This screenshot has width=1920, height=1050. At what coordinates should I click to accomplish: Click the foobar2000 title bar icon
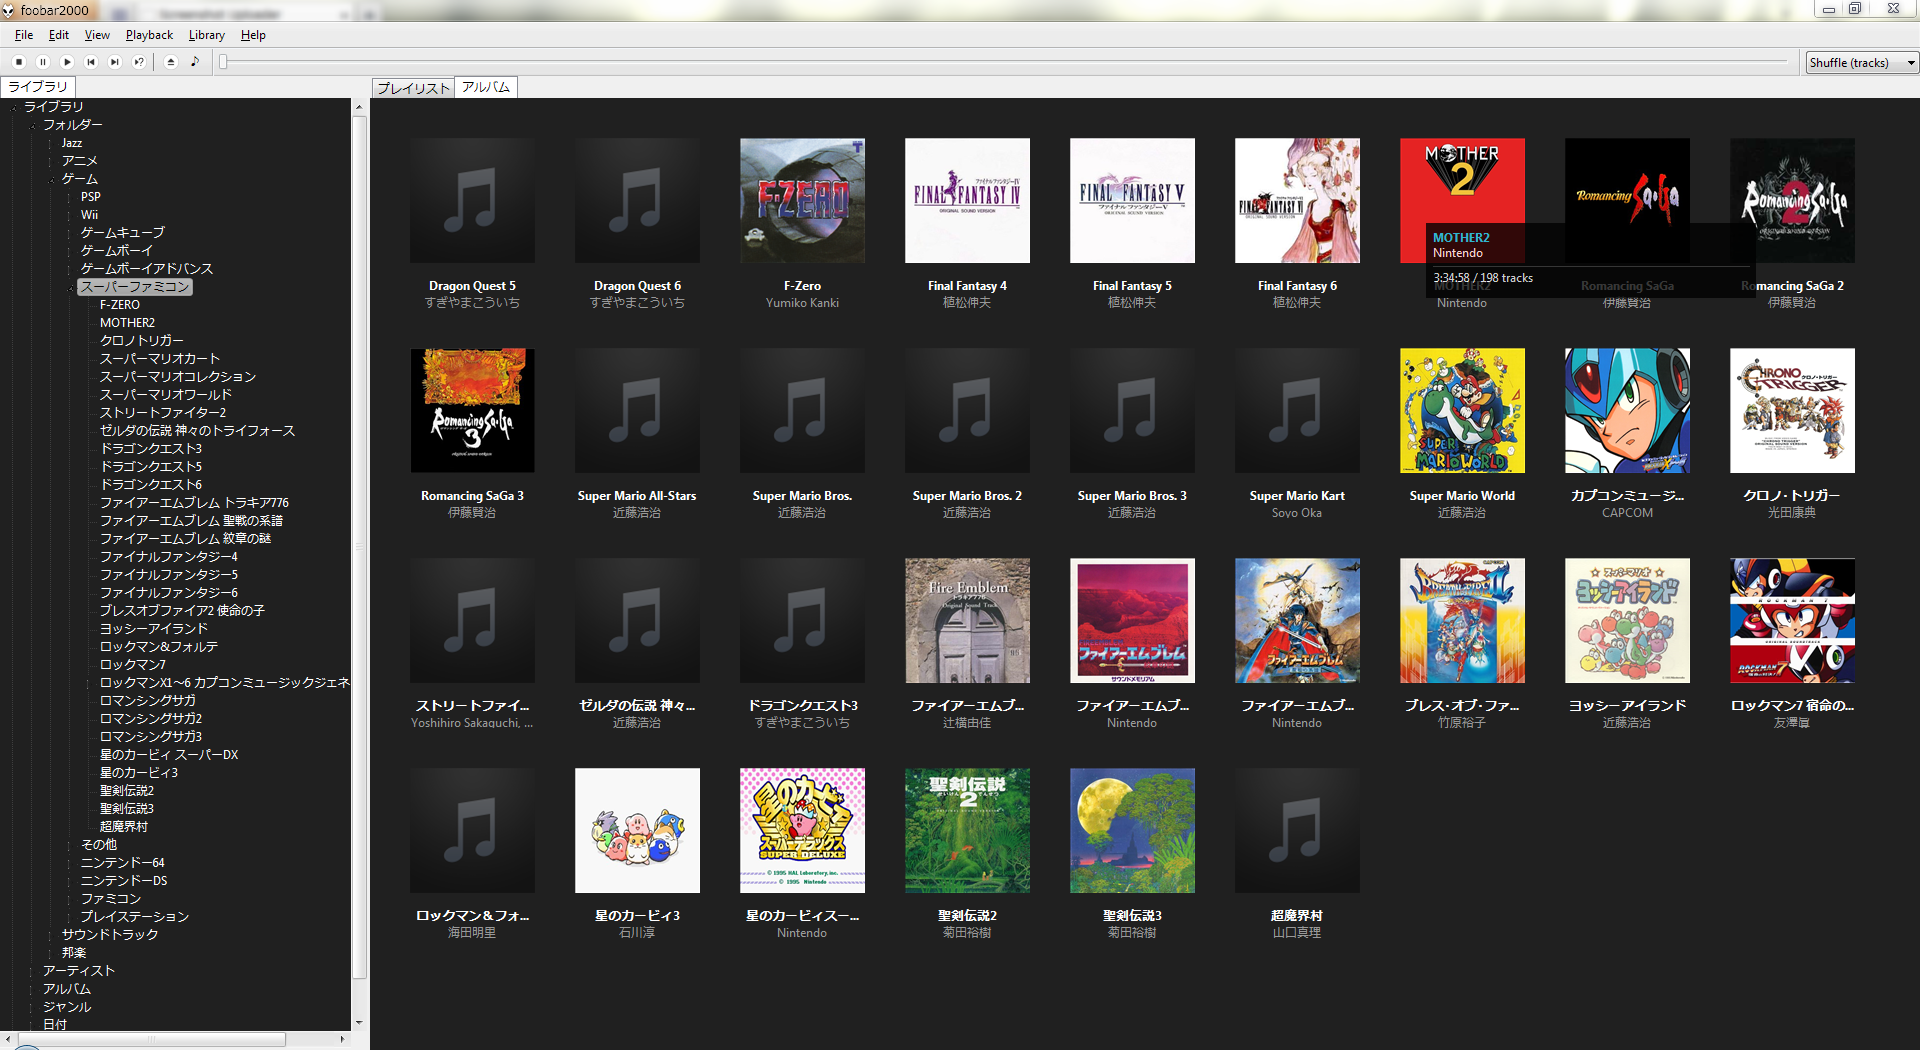pos(8,10)
